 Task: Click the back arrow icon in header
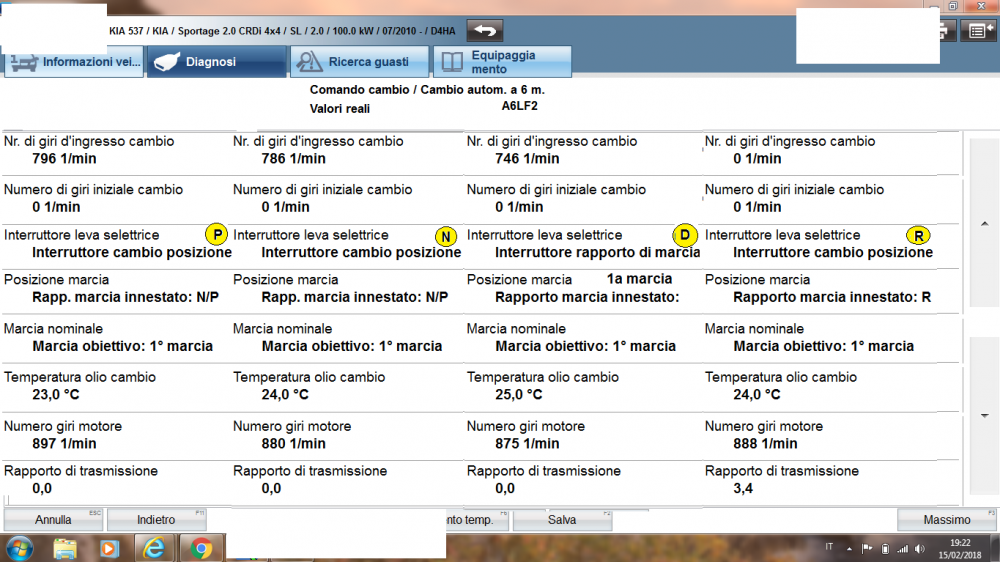click(x=485, y=31)
